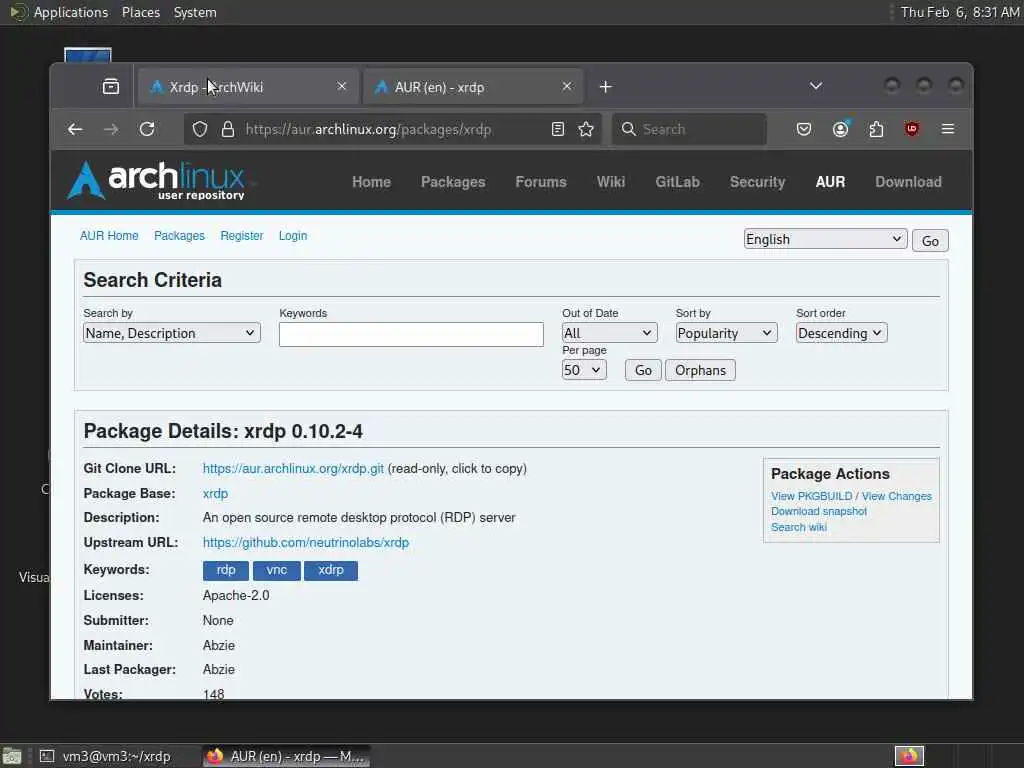Open the Out of Date dropdown
The width and height of the screenshot is (1024, 768).
coord(609,333)
